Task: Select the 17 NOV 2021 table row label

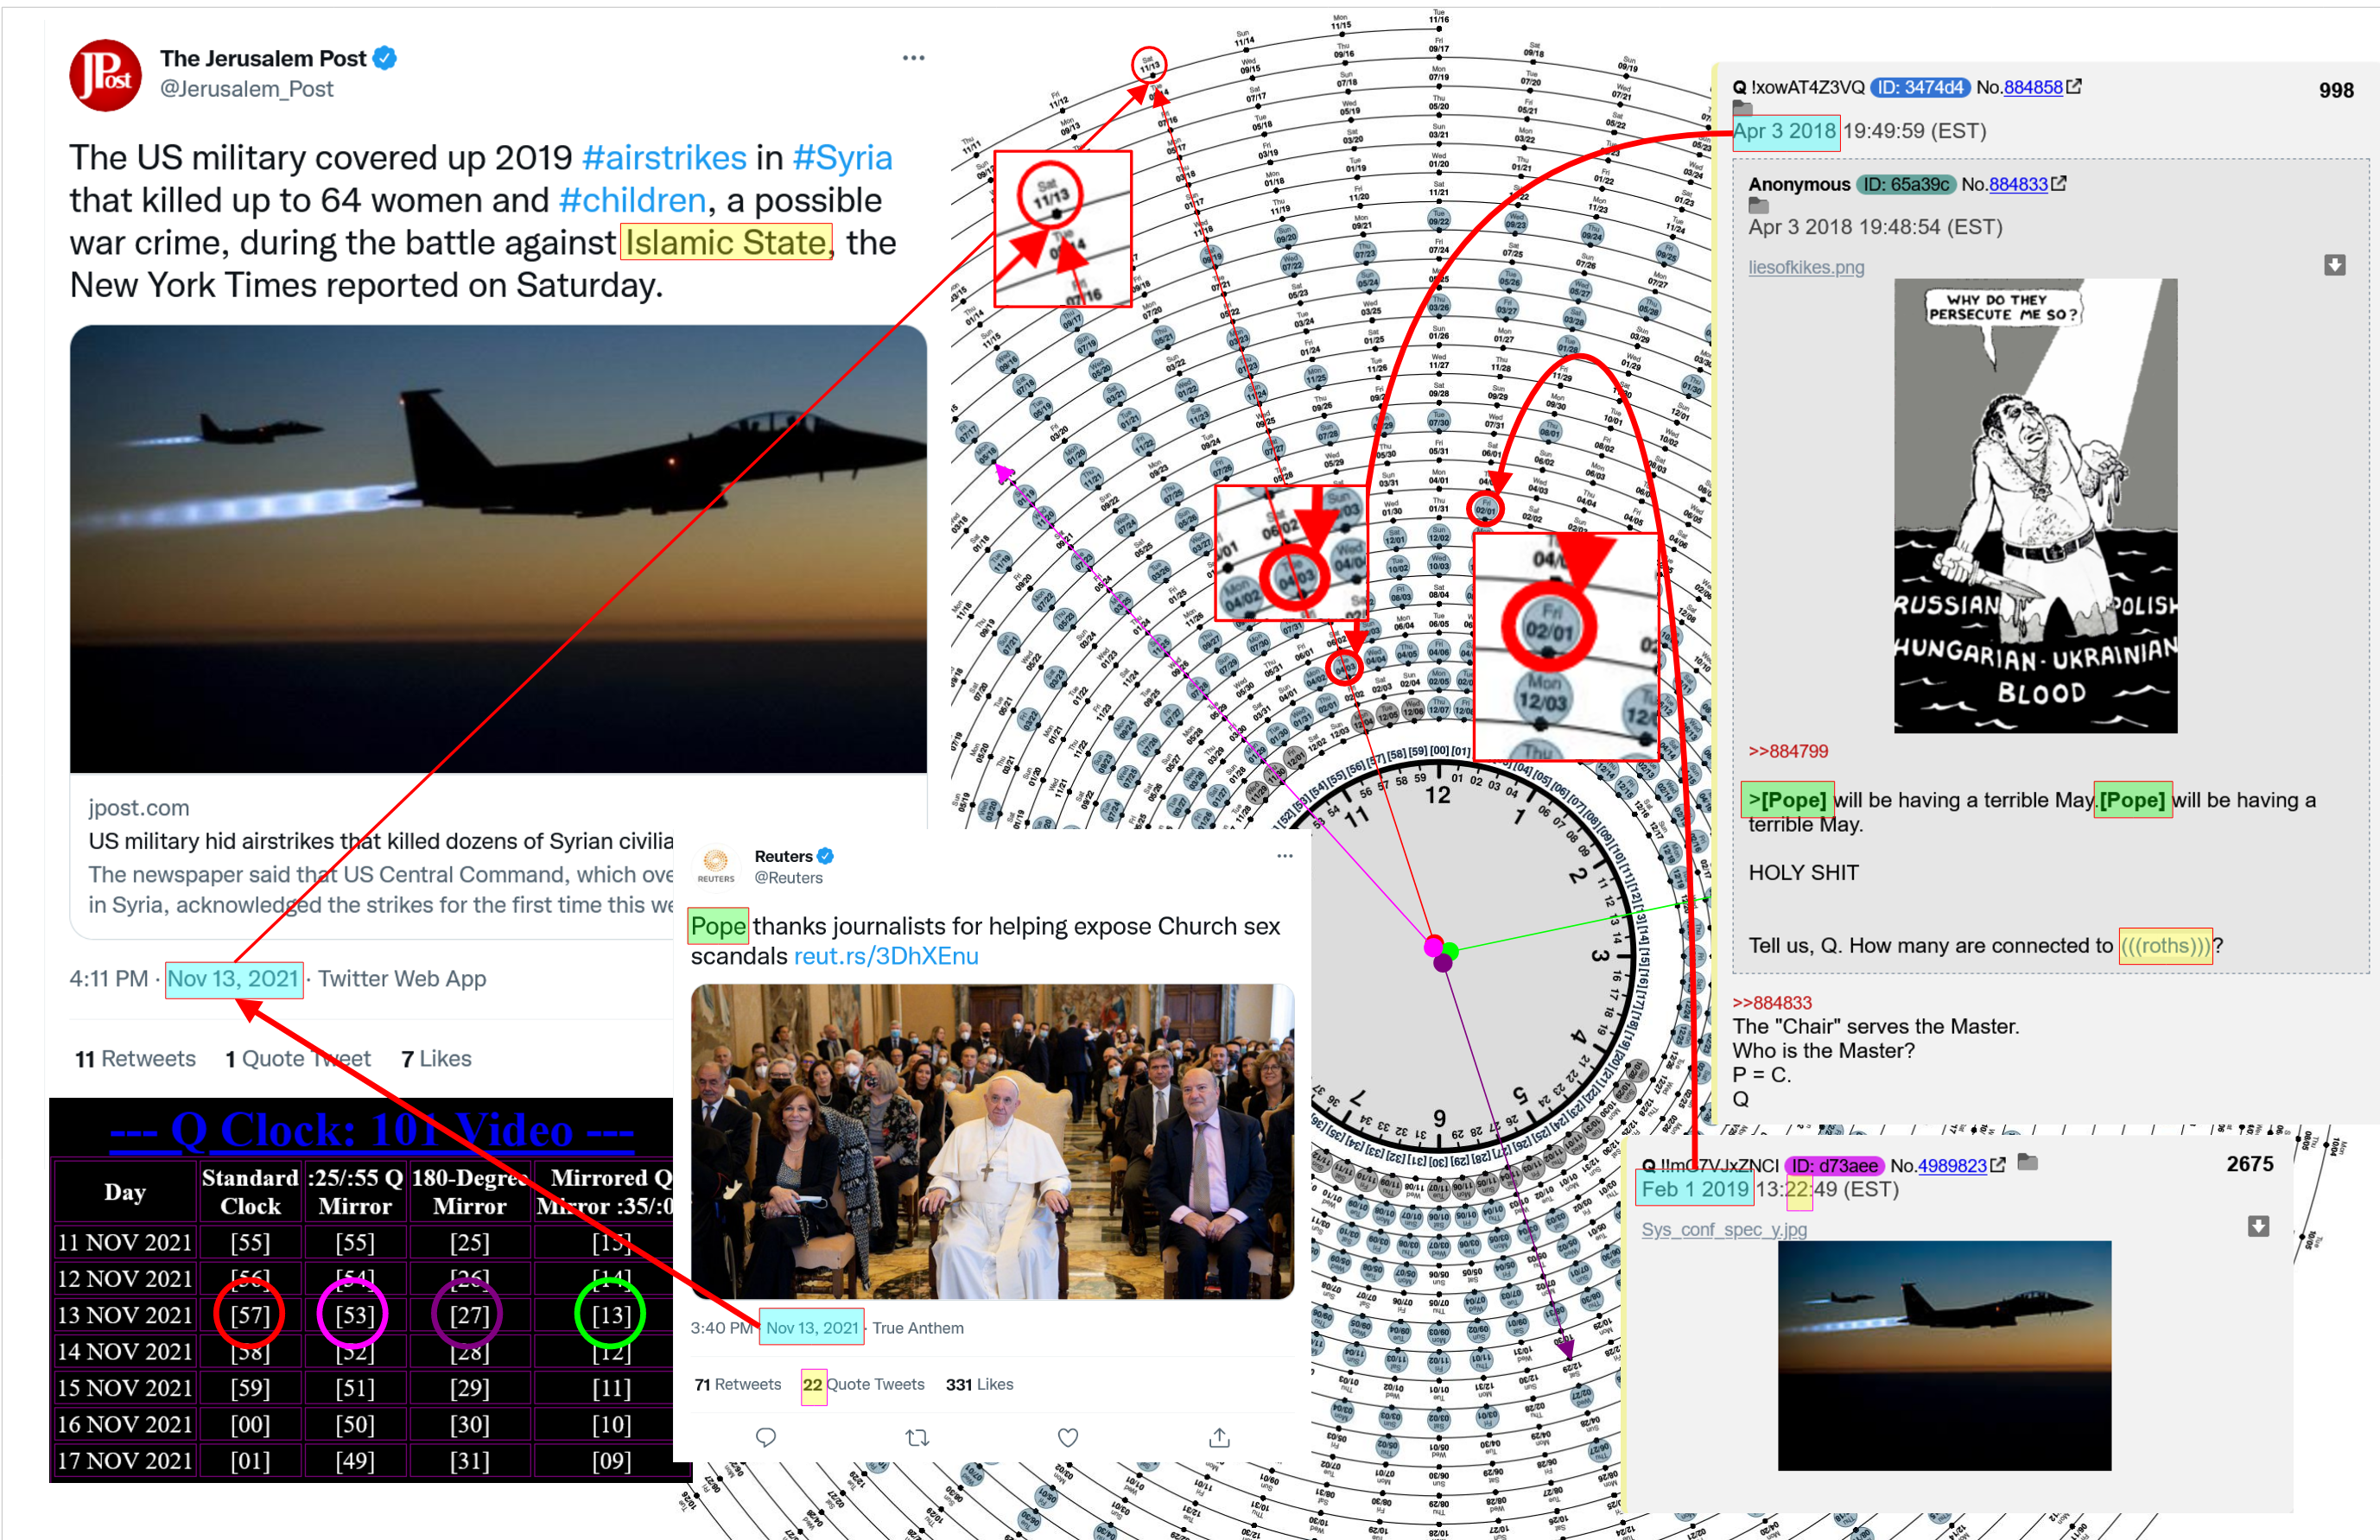Action: pos(125,1460)
